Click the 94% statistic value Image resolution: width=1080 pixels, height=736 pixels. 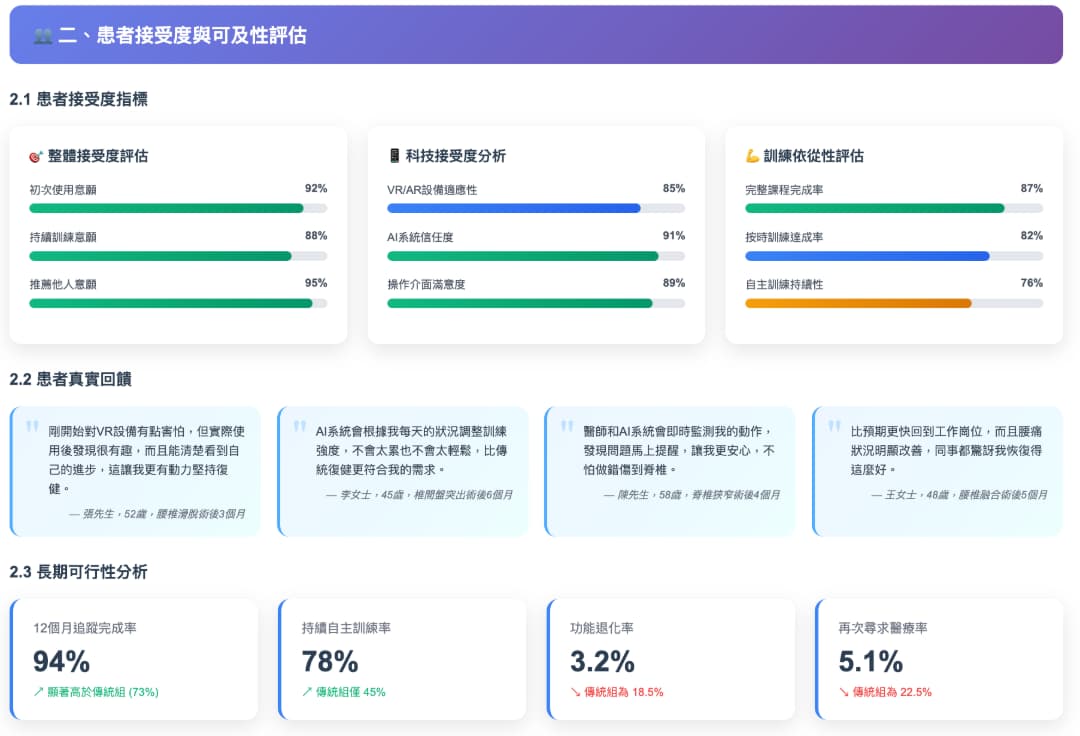click(61, 662)
